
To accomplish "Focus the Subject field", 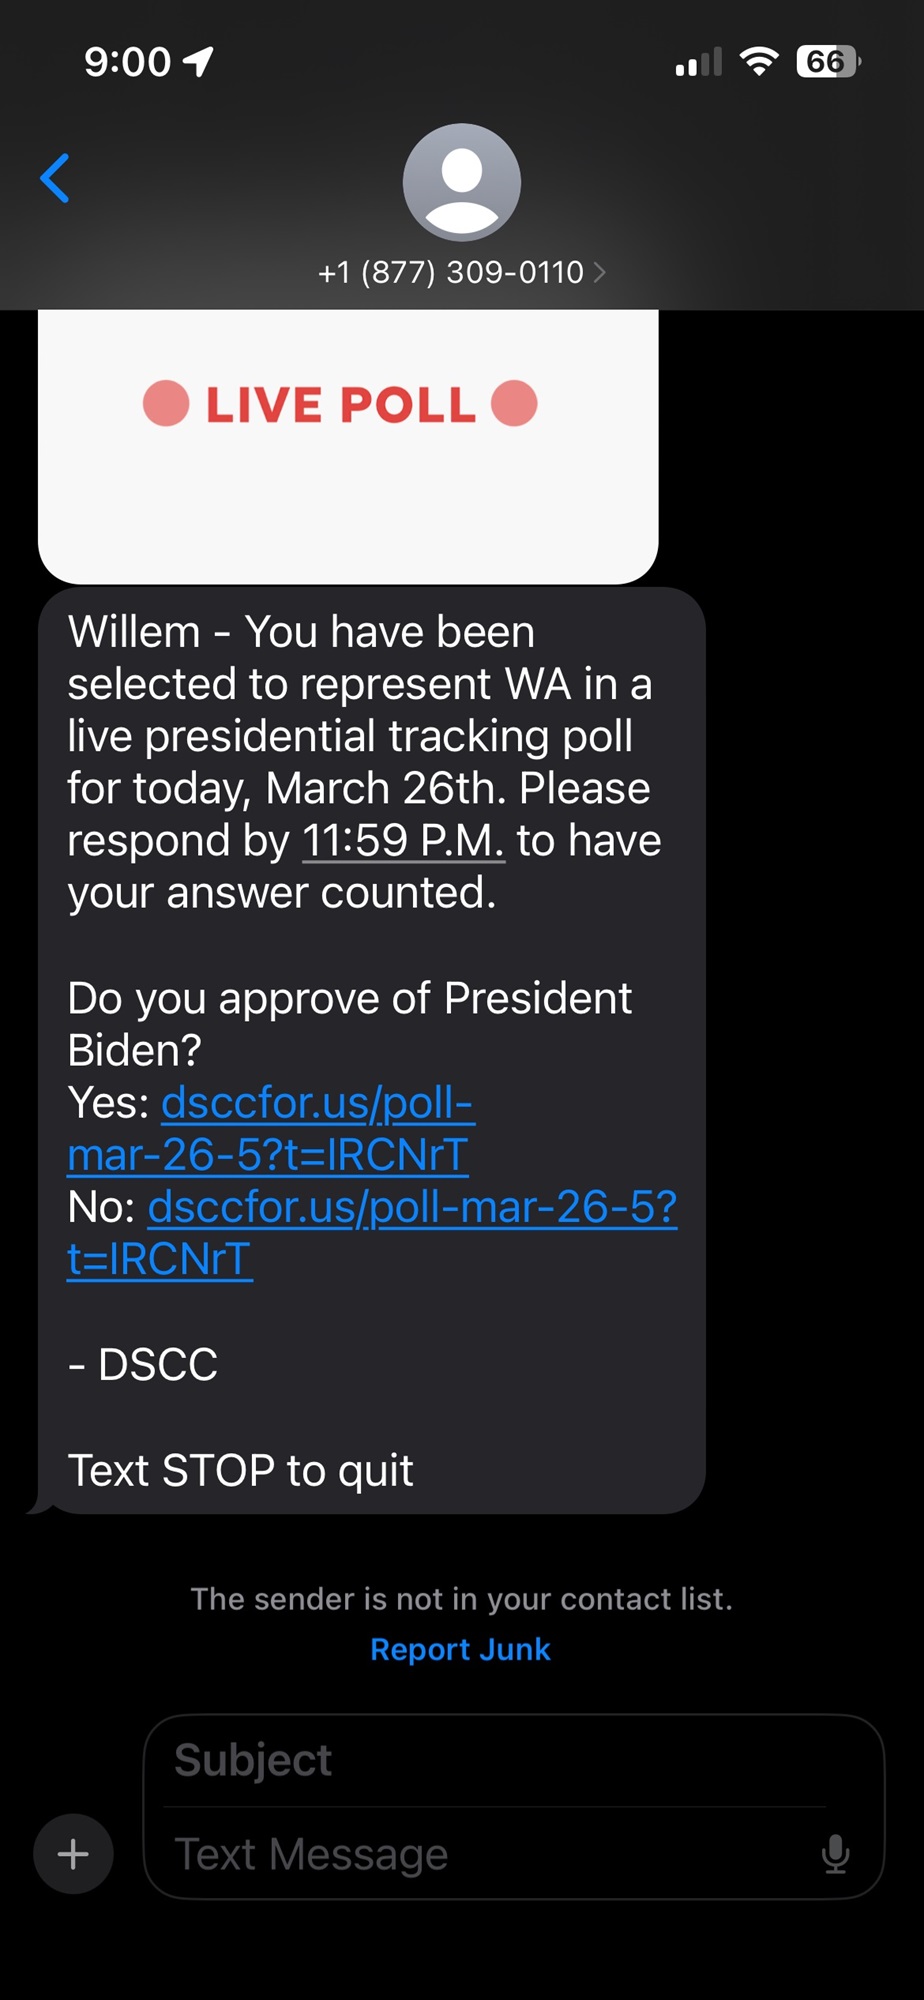I will (x=500, y=1761).
